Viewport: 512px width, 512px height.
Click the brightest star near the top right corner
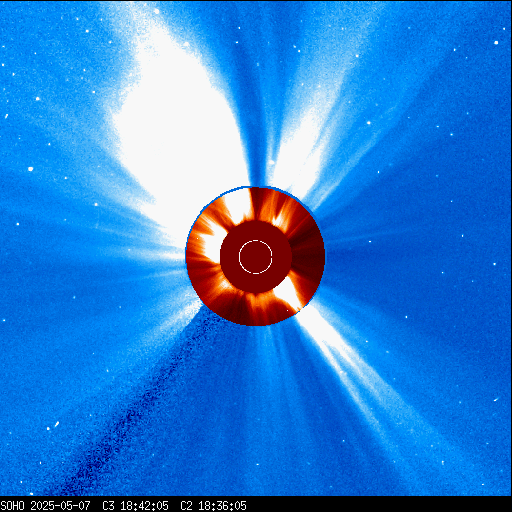(x=496, y=43)
